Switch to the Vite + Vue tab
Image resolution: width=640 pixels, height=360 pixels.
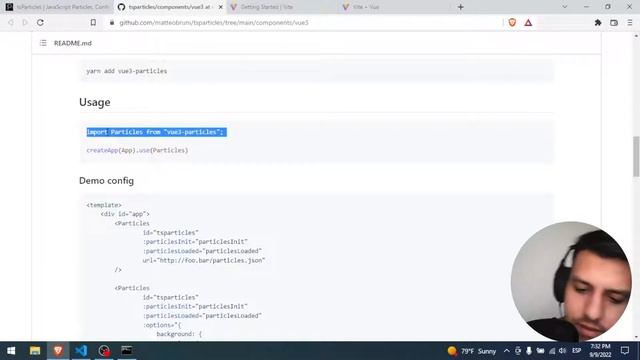(393, 7)
